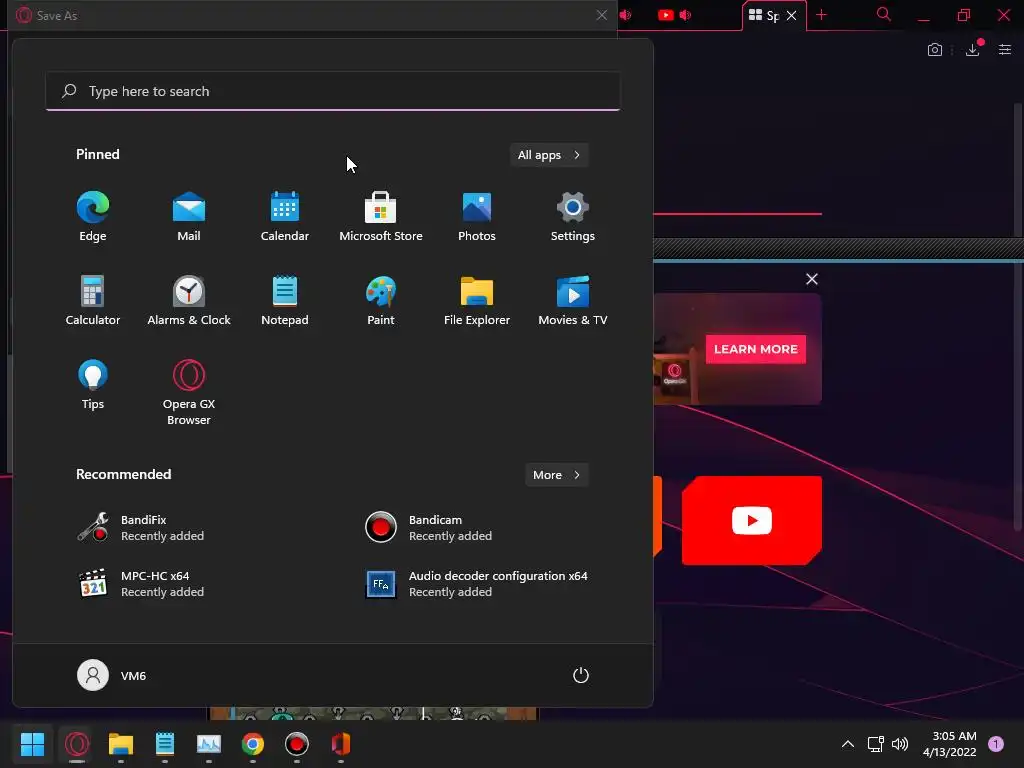Click the Opera page vertical scrollbar

pos(1017,317)
